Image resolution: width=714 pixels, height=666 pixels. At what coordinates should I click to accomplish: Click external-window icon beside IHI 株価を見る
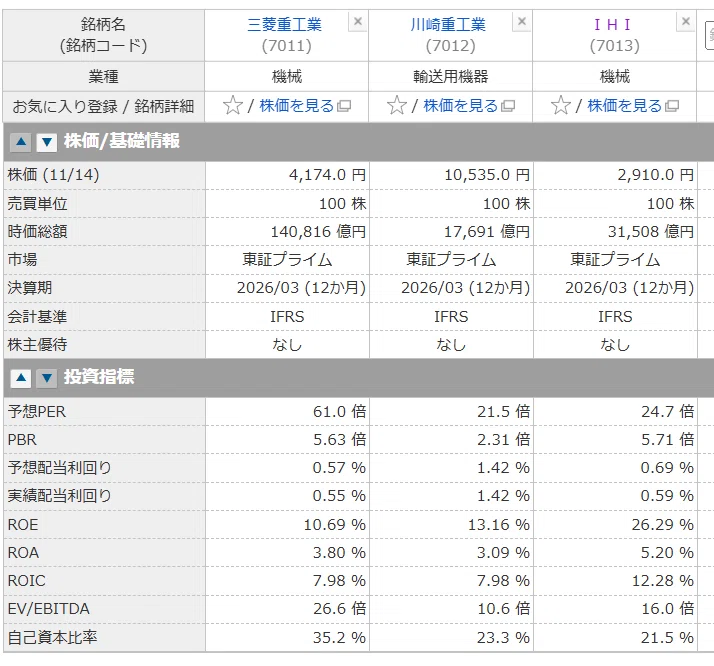pos(672,106)
